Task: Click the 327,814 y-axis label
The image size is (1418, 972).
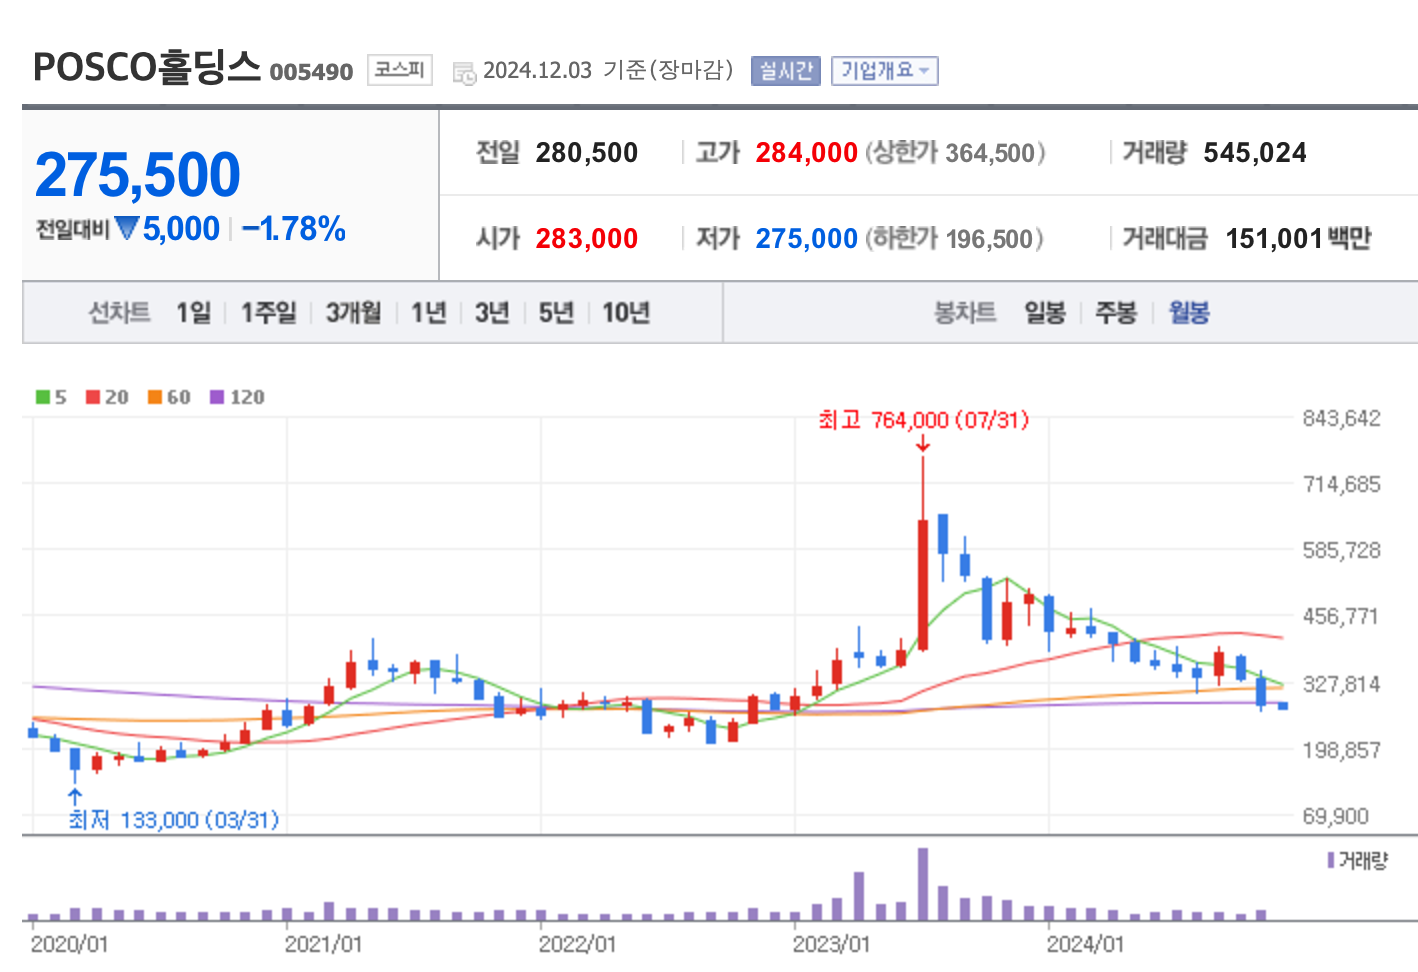Action: (x=1341, y=684)
